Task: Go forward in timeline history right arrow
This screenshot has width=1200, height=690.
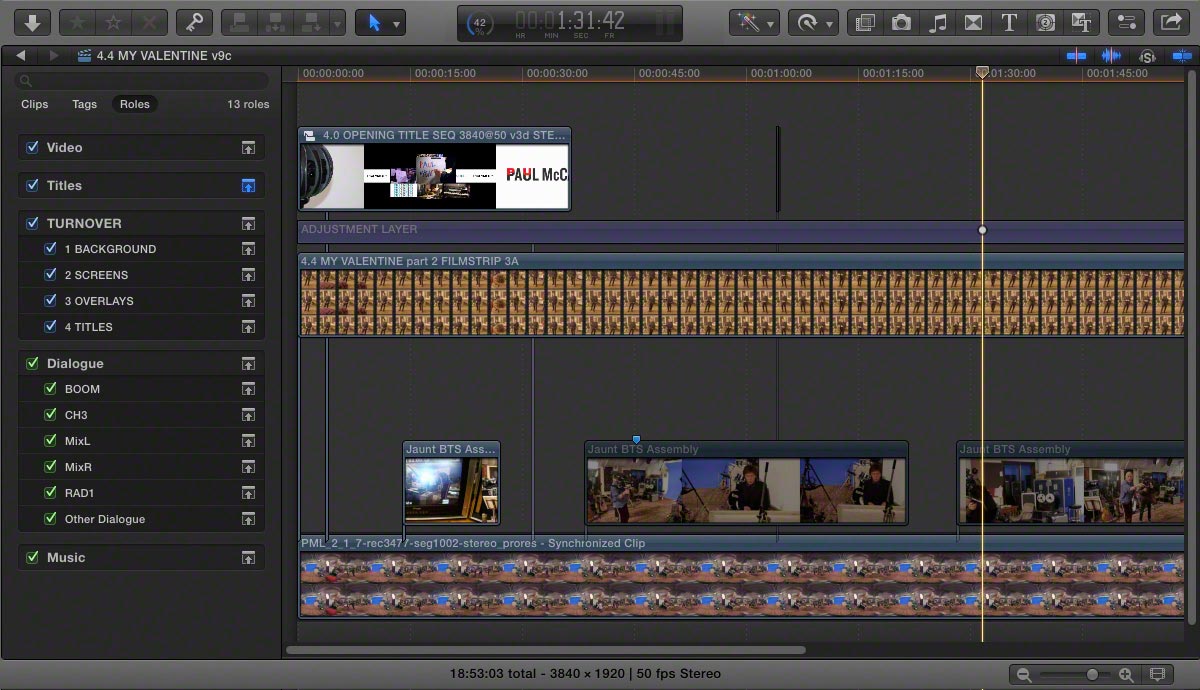Action: coord(54,56)
